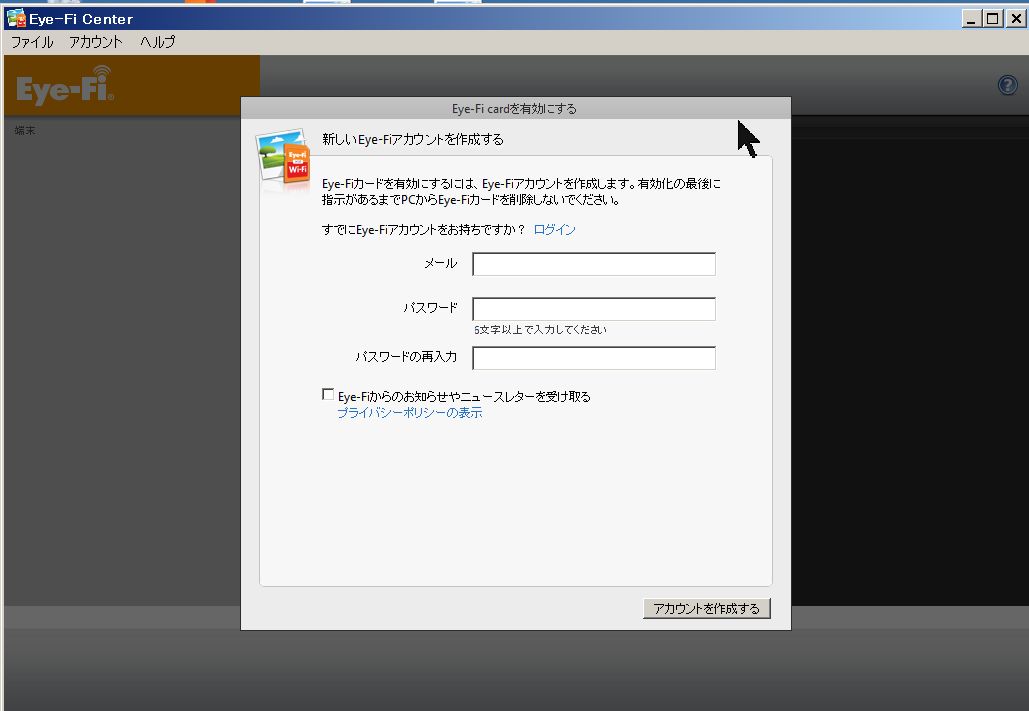1029x711 pixels.
Task: Click the dialog title Eye-Fi cardを有効にする
Action: [x=514, y=108]
